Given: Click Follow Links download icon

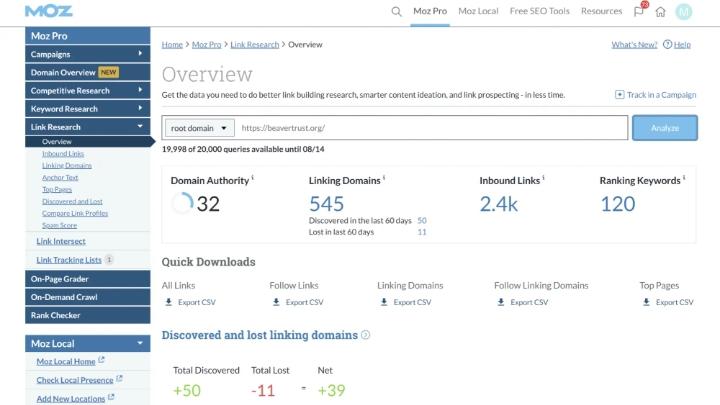Looking at the screenshot, I should 276,302.
